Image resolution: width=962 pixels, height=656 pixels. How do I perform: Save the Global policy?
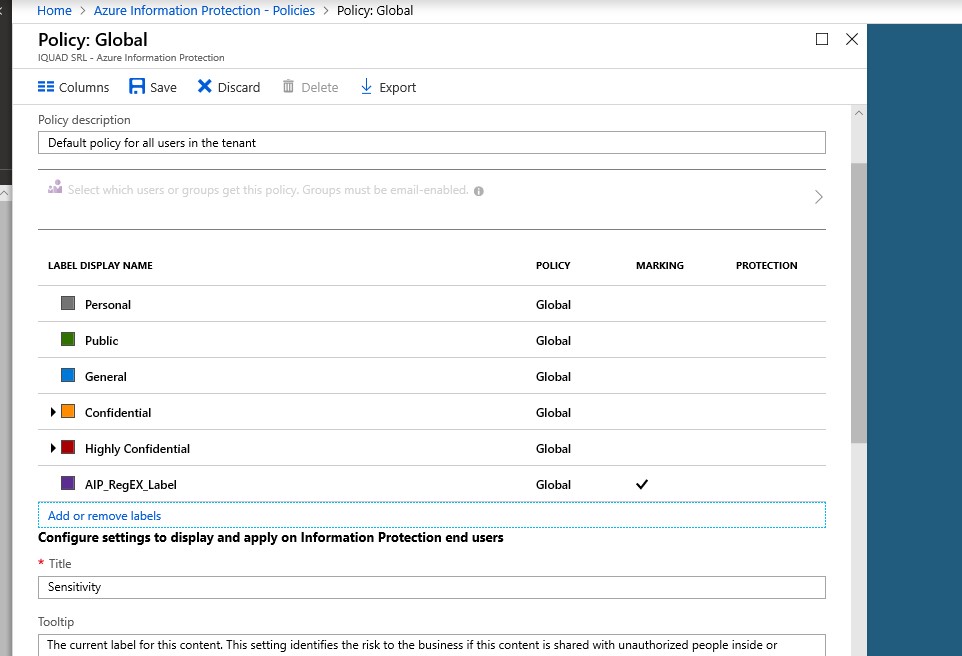(153, 87)
